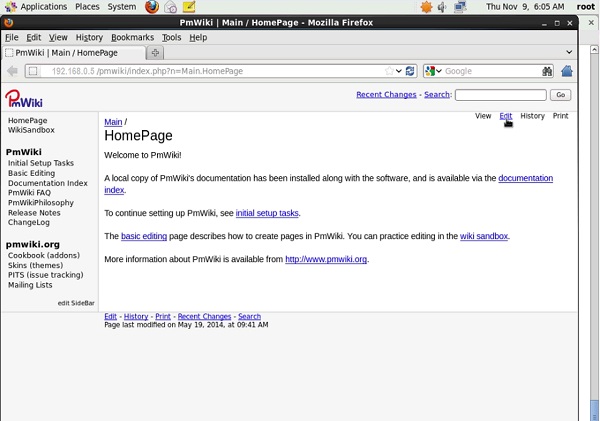The image size is (600, 421).
Task: Click the clock showing Thu Nov 9
Action: pos(525,7)
